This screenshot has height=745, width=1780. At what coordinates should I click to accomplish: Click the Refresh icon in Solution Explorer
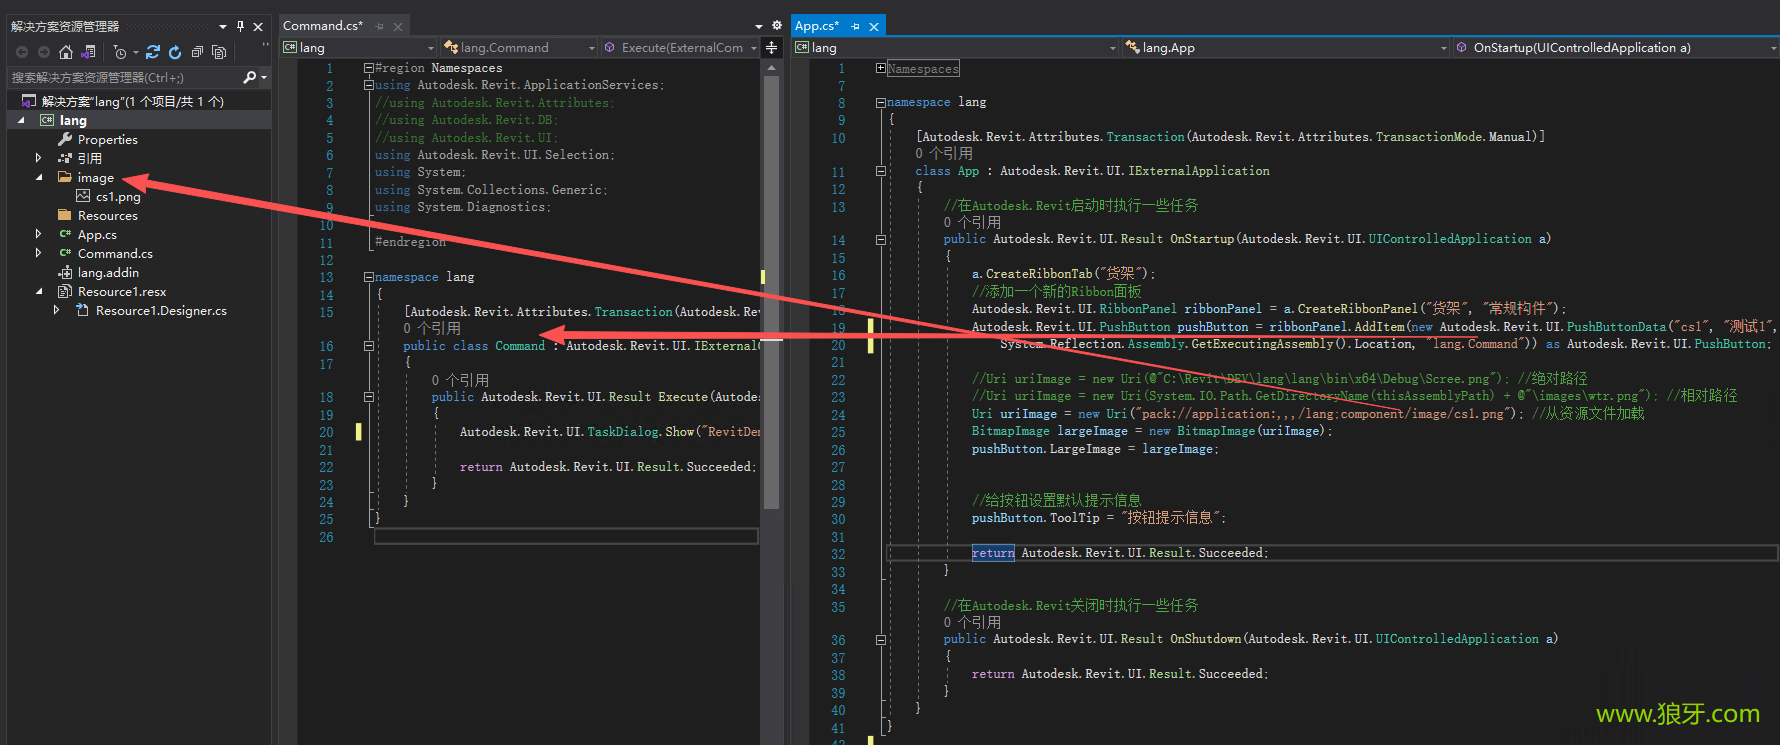point(175,52)
